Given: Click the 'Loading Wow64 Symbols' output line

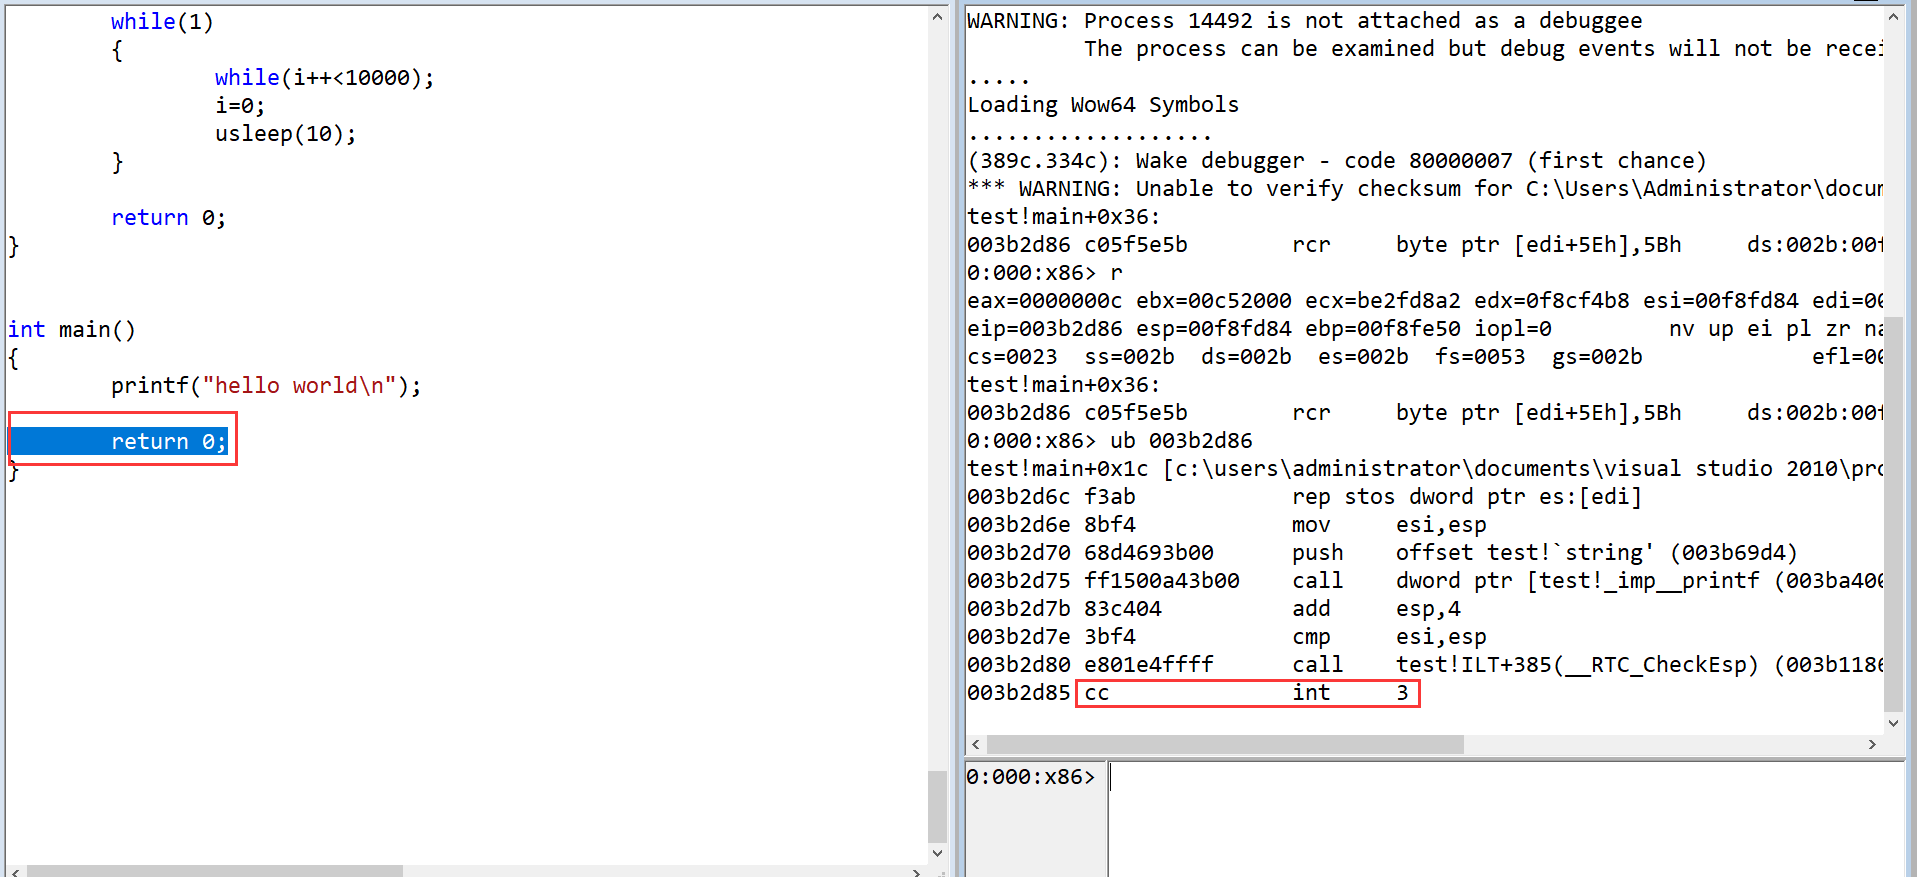Looking at the screenshot, I should [1103, 105].
